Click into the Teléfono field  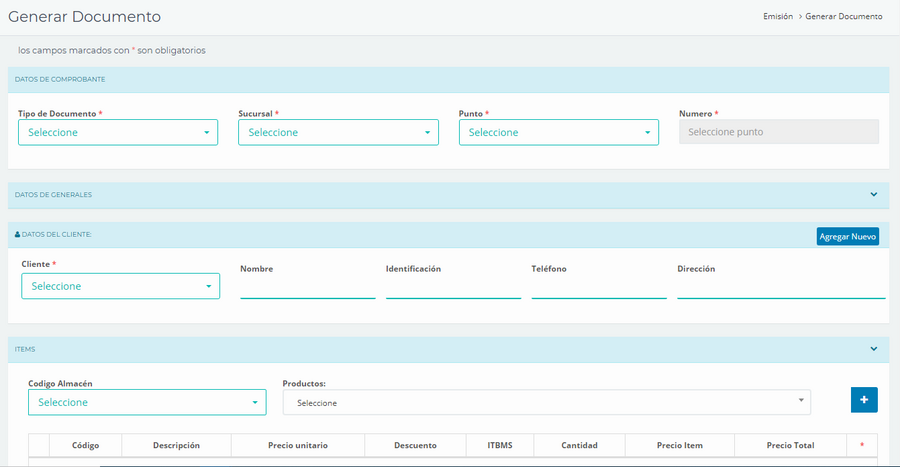point(598,288)
